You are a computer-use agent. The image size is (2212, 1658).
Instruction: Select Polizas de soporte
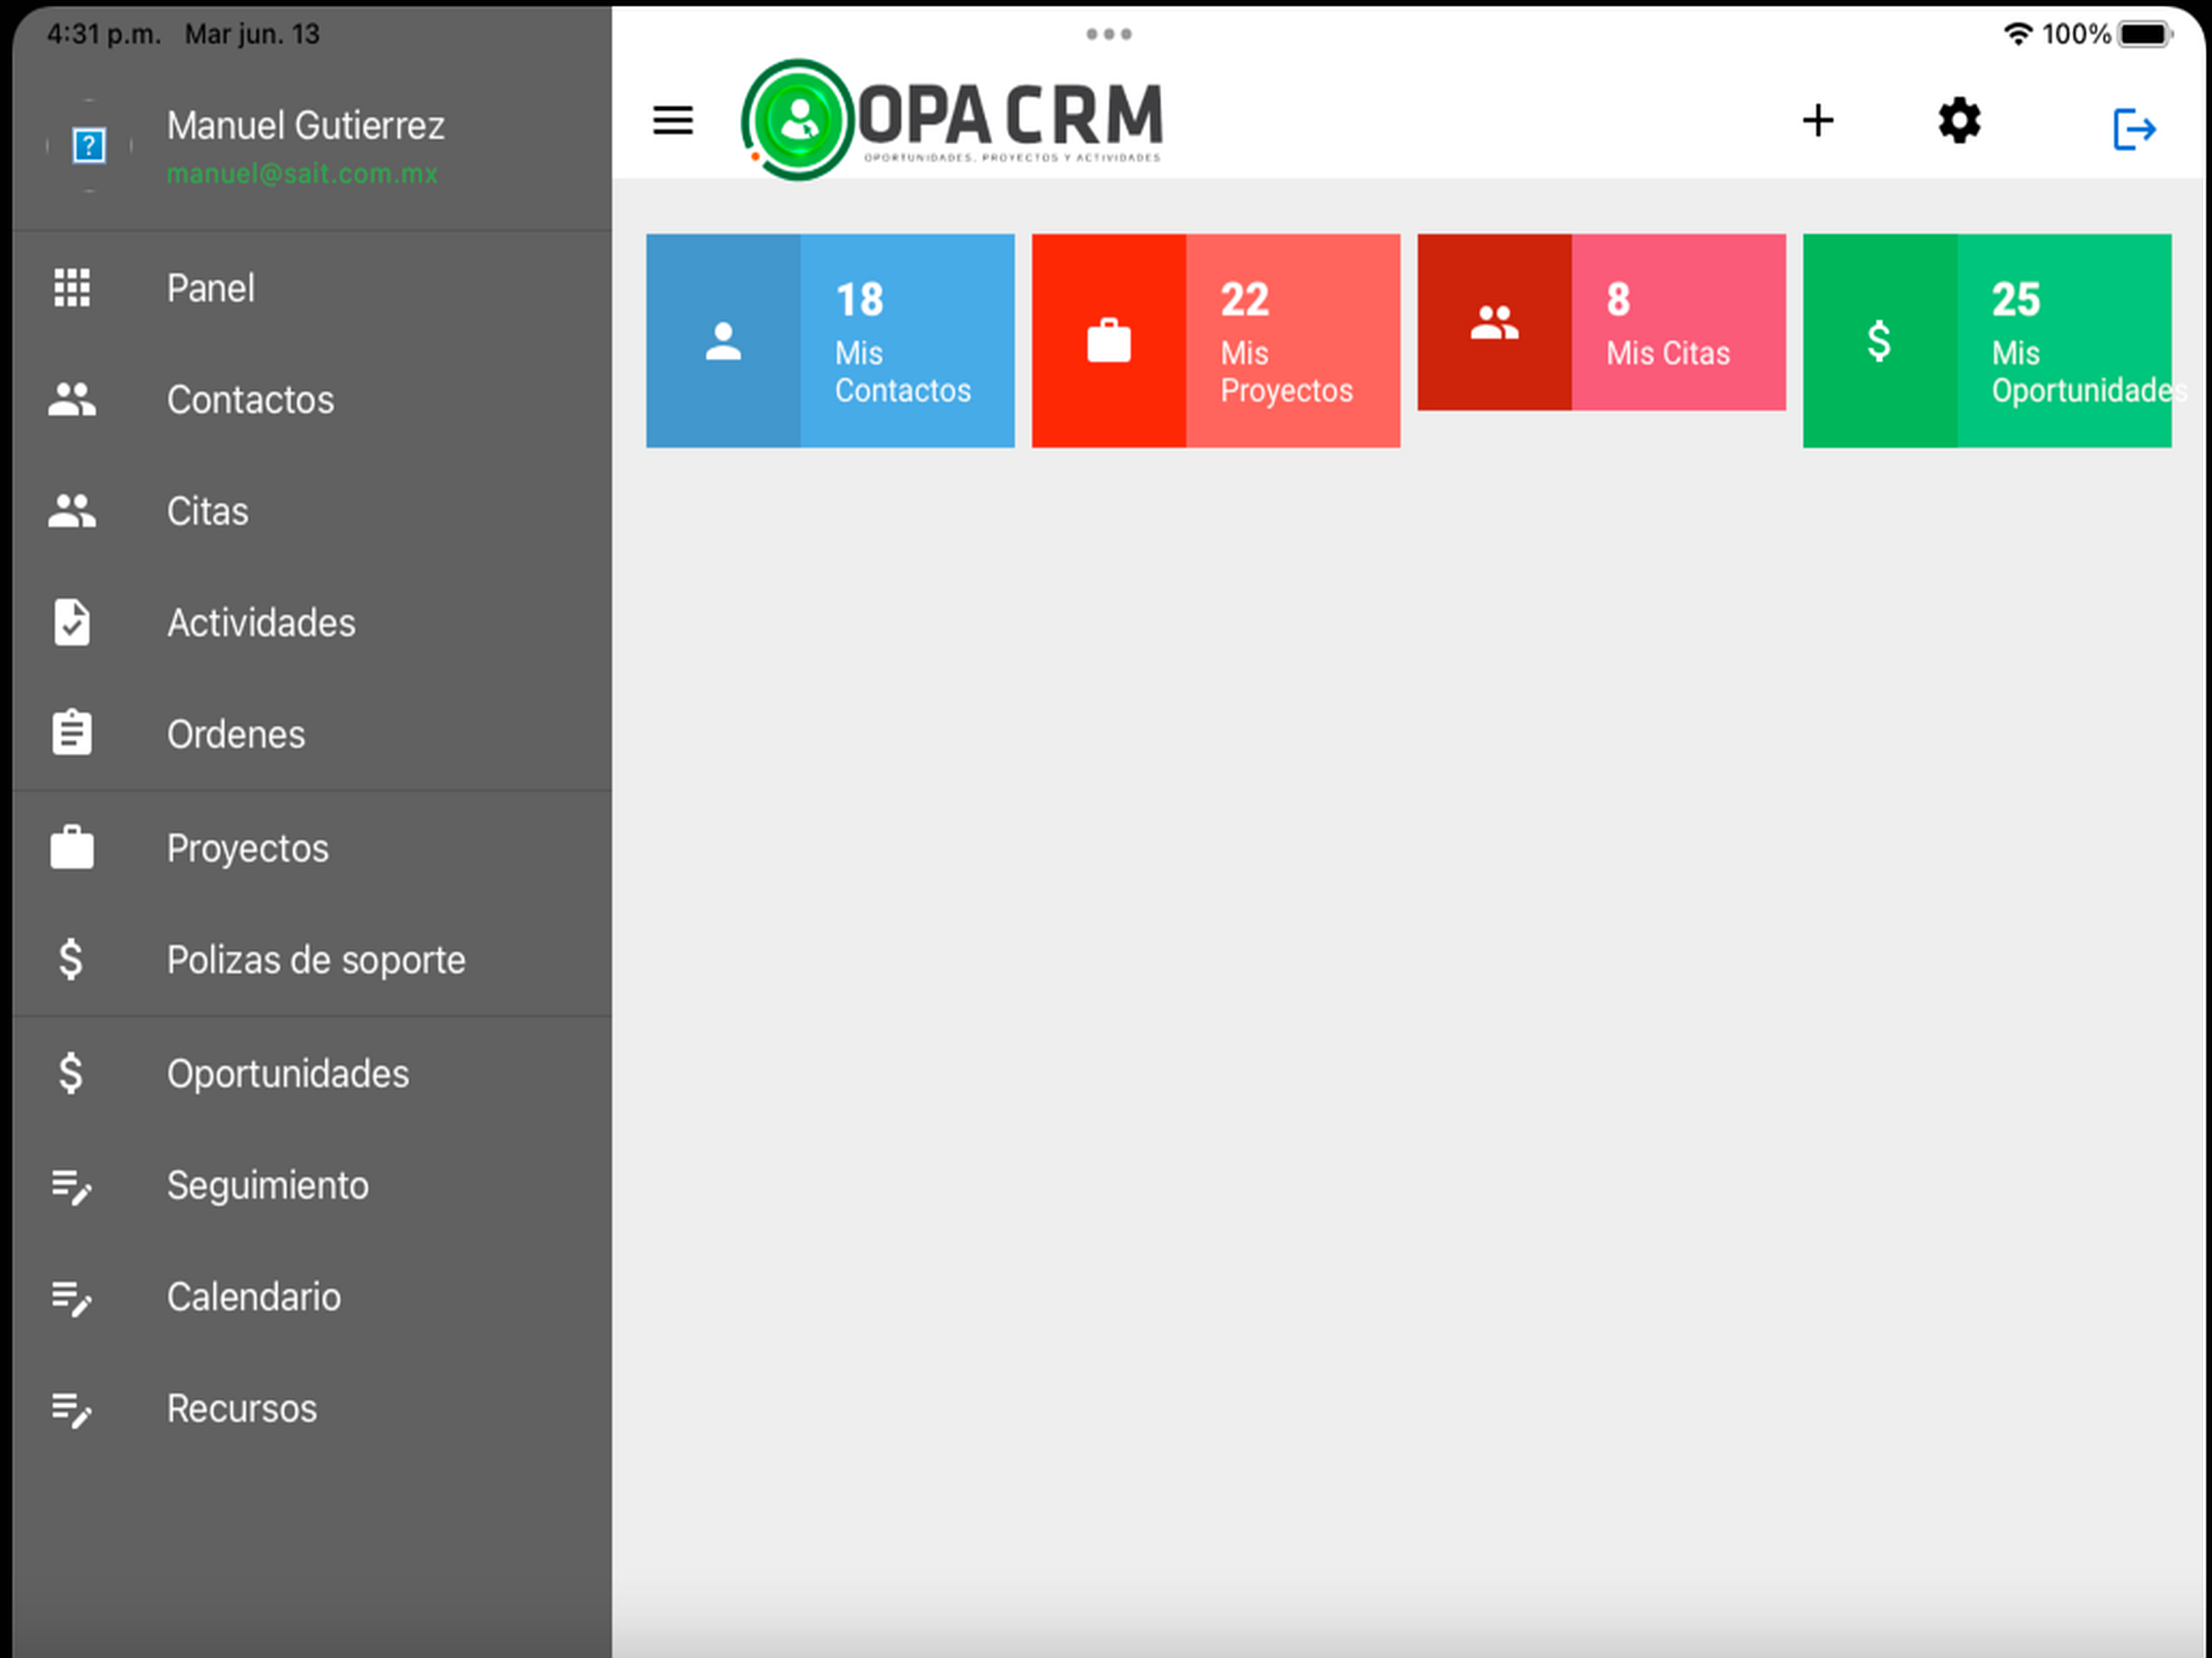coord(315,960)
